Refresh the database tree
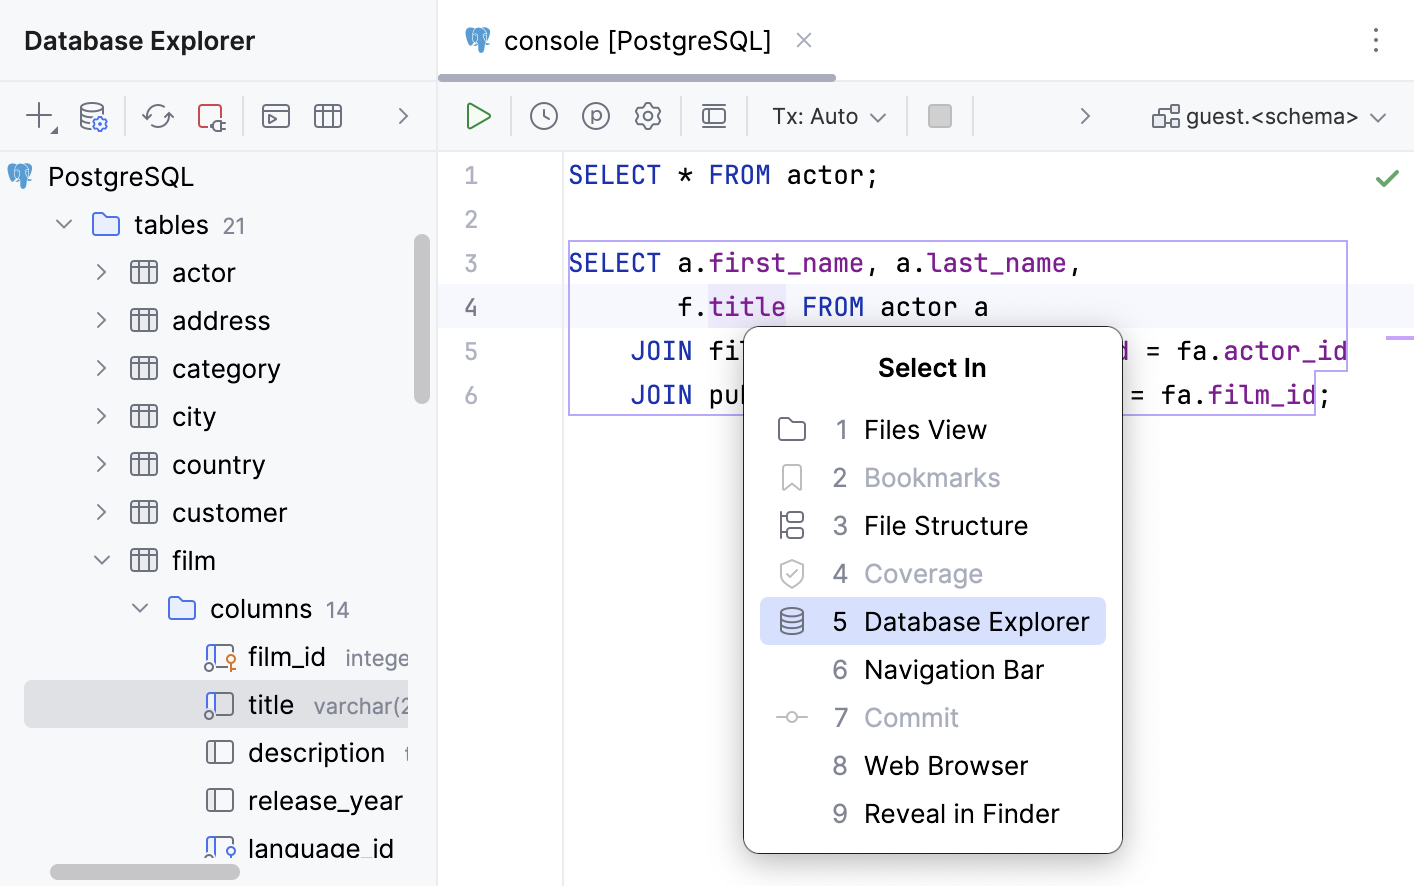Image resolution: width=1414 pixels, height=886 pixels. pos(158,116)
